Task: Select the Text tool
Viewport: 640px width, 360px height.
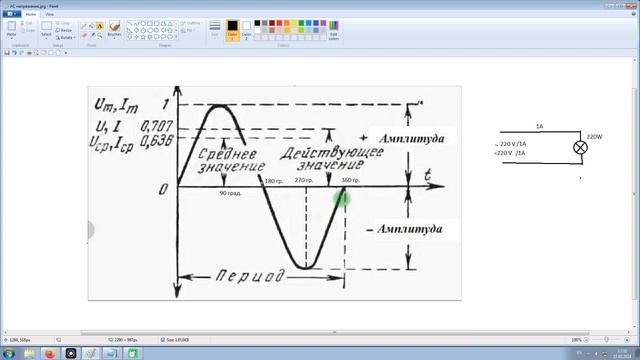Action: pyautogui.click(x=100, y=26)
